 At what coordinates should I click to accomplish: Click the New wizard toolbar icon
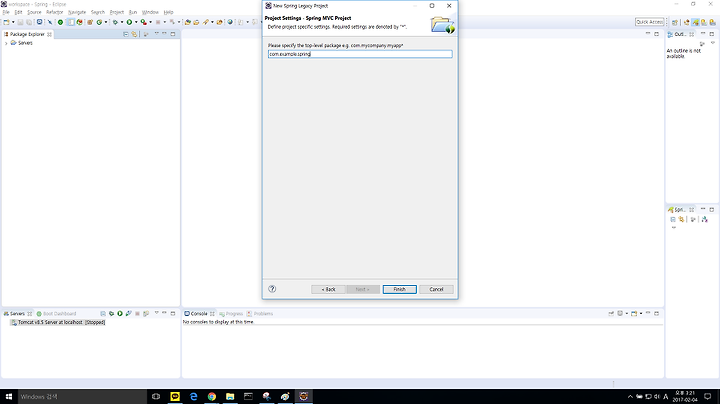tap(6, 22)
